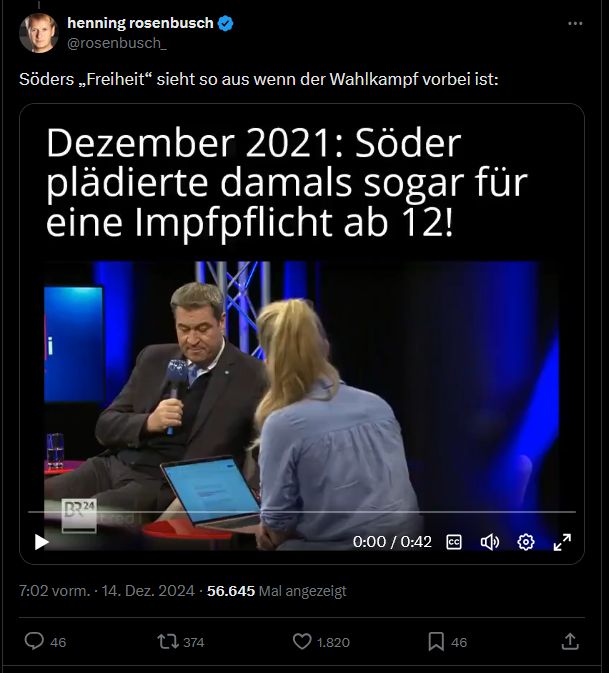The height and width of the screenshot is (673, 609).
Task: Play the Söder video clip
Action: click(42, 542)
